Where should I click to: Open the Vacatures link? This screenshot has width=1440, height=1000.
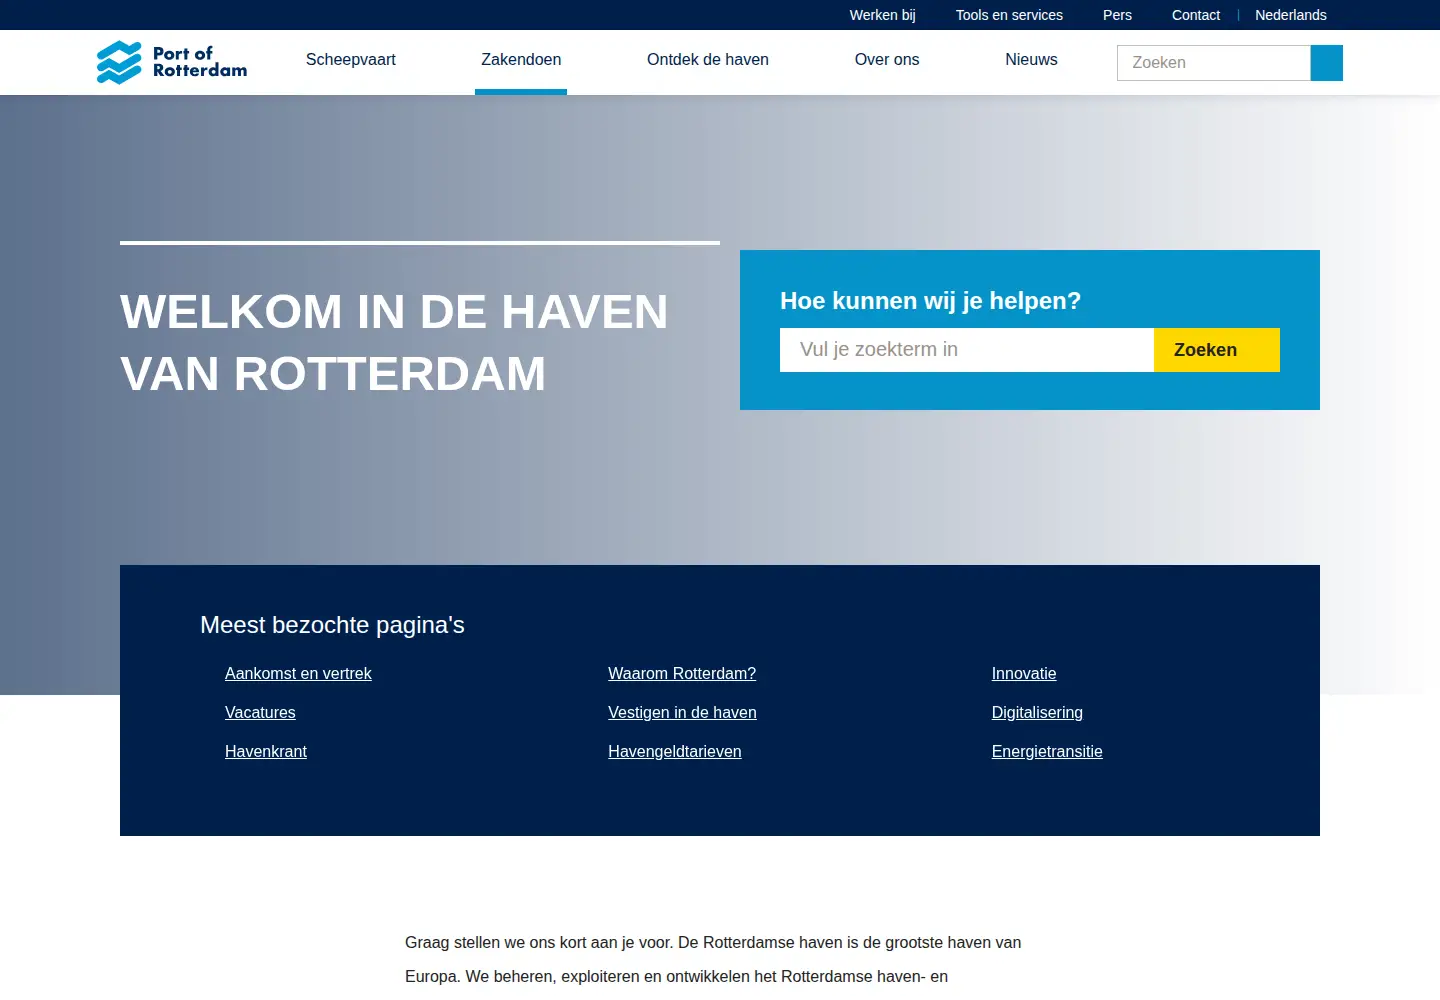(x=260, y=713)
